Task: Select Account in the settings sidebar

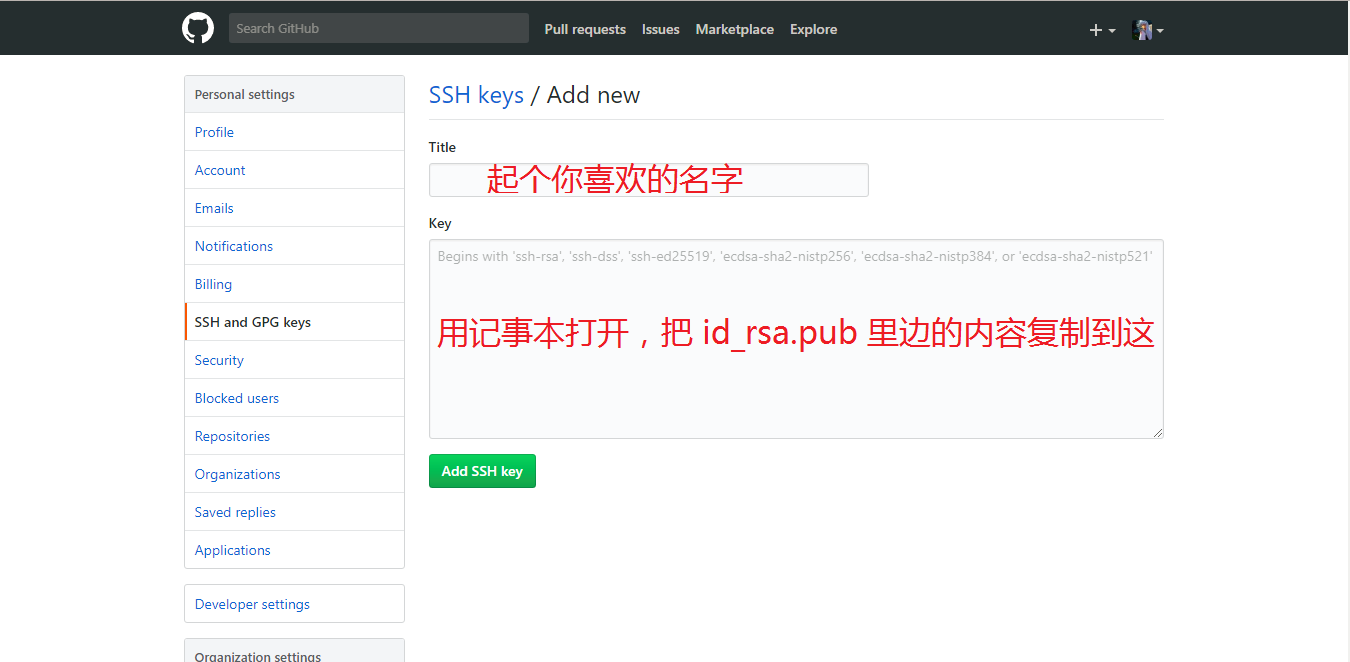Action: [220, 170]
